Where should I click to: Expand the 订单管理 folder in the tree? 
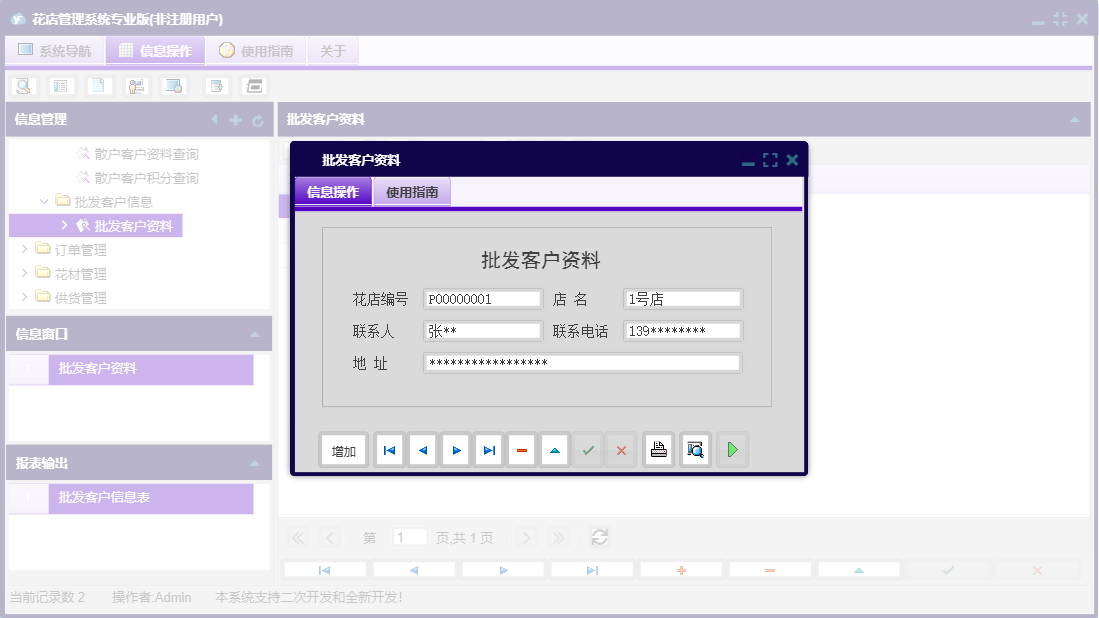(25, 249)
